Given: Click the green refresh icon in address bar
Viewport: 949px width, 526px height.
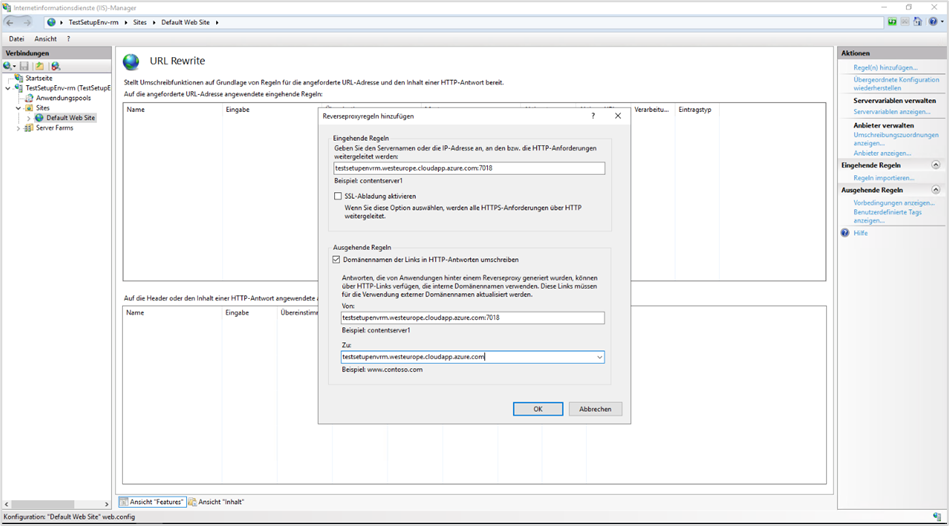Looking at the screenshot, I should [x=891, y=22].
